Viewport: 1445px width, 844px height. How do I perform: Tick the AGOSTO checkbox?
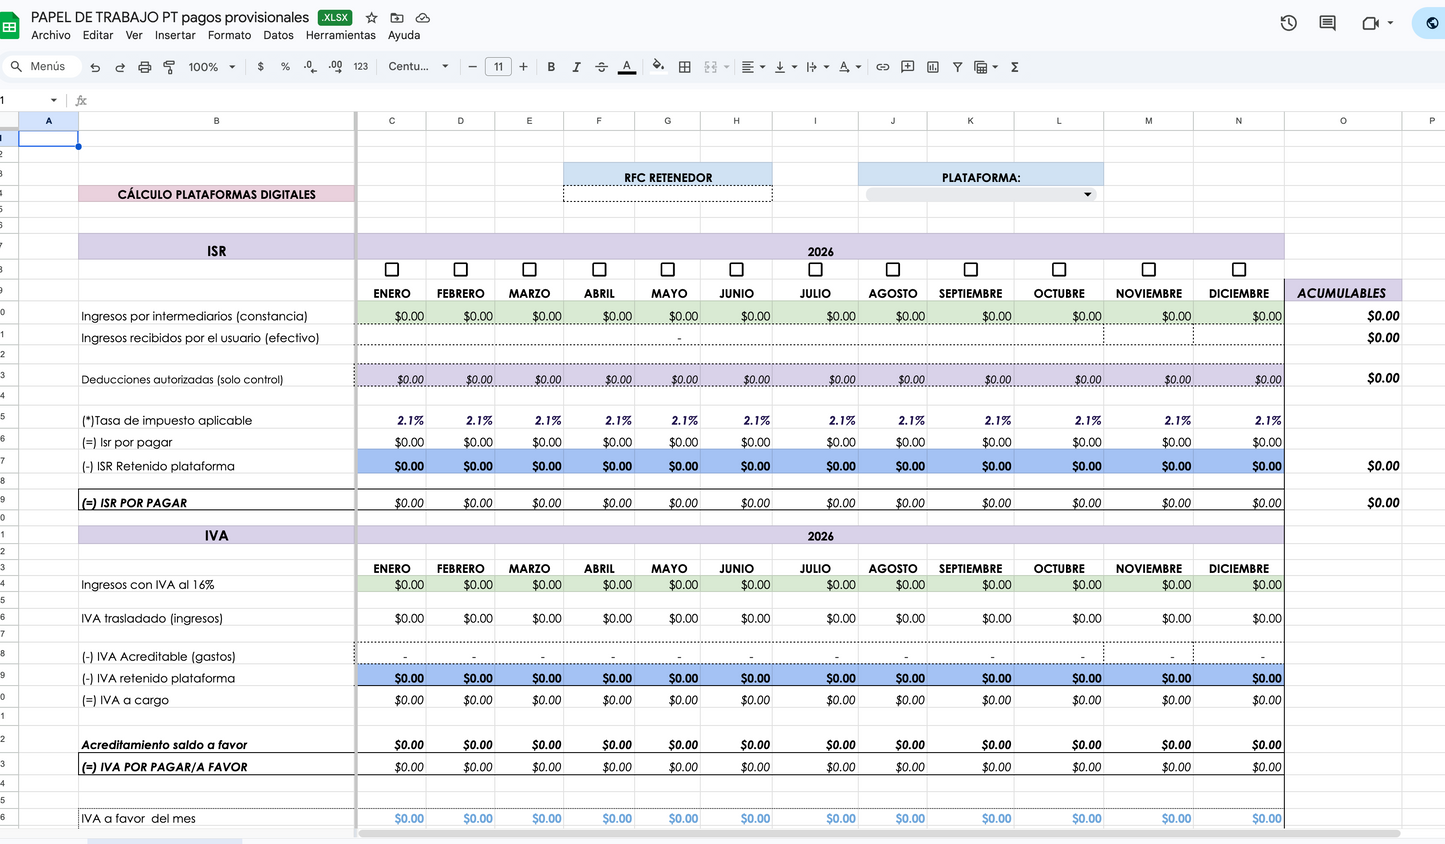[x=893, y=270]
